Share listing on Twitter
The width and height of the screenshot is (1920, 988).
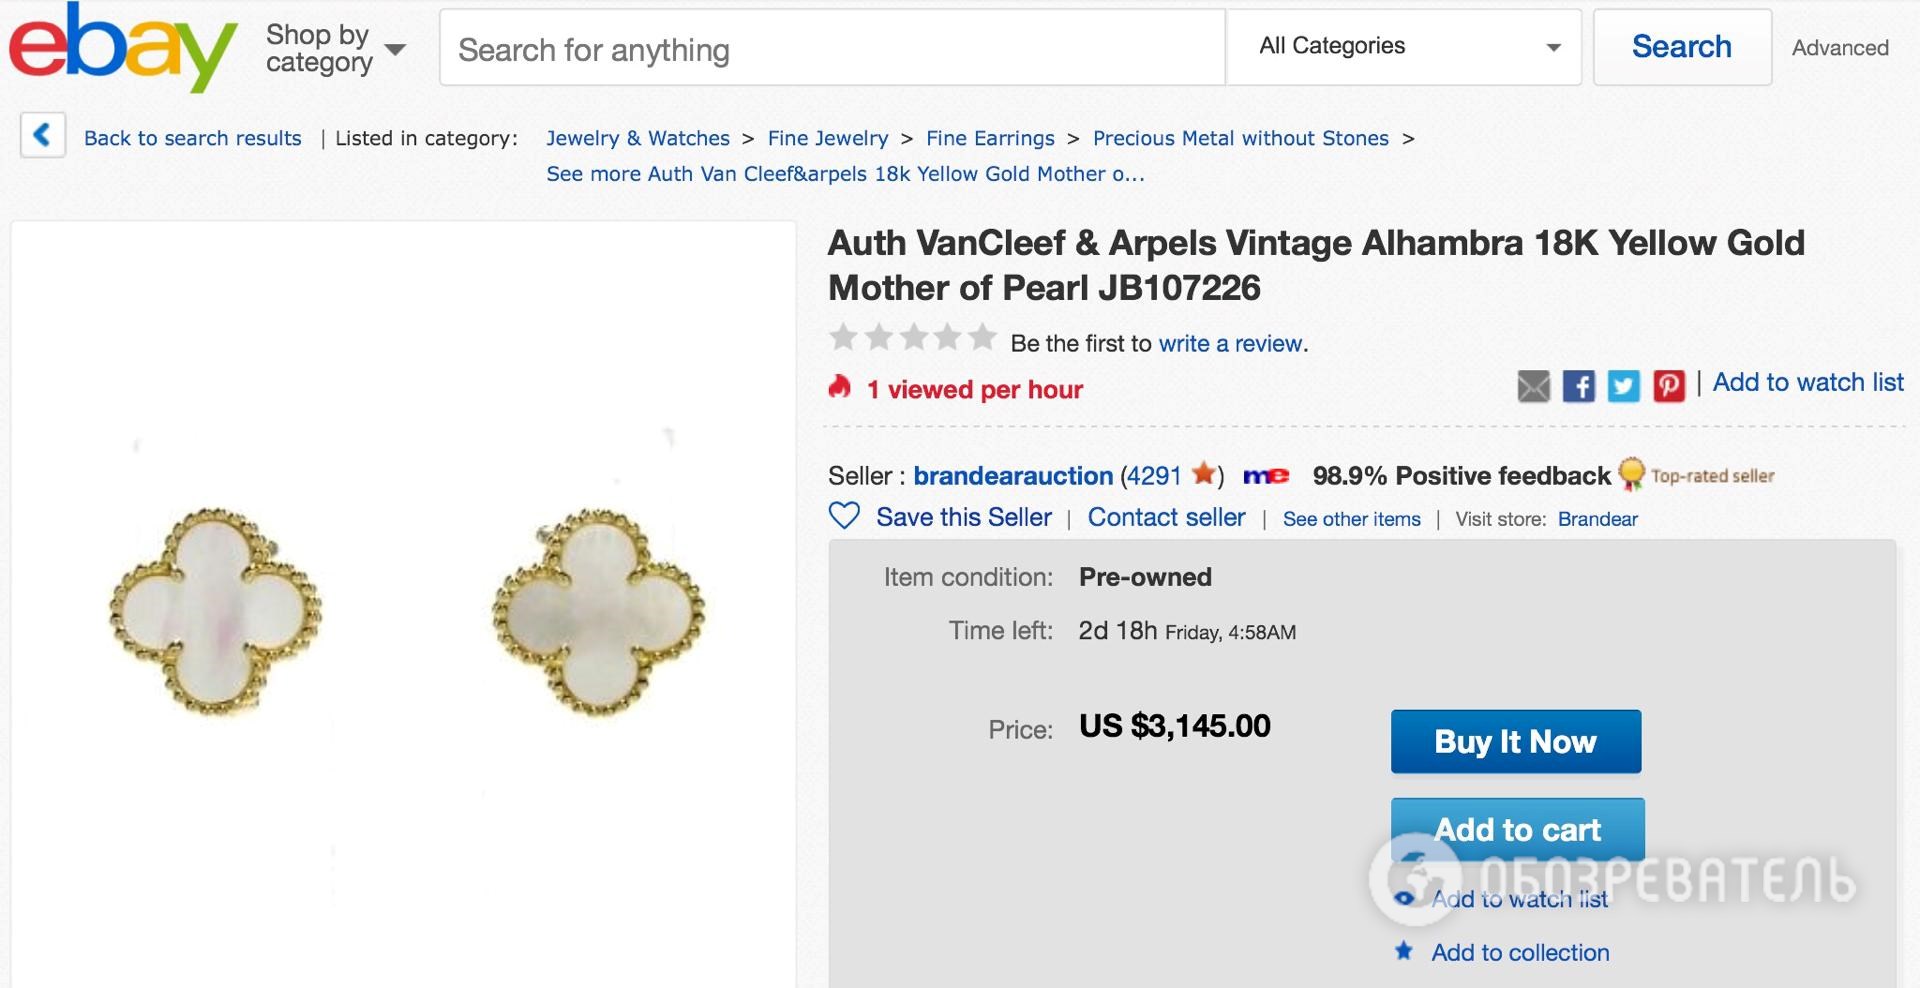click(1623, 386)
